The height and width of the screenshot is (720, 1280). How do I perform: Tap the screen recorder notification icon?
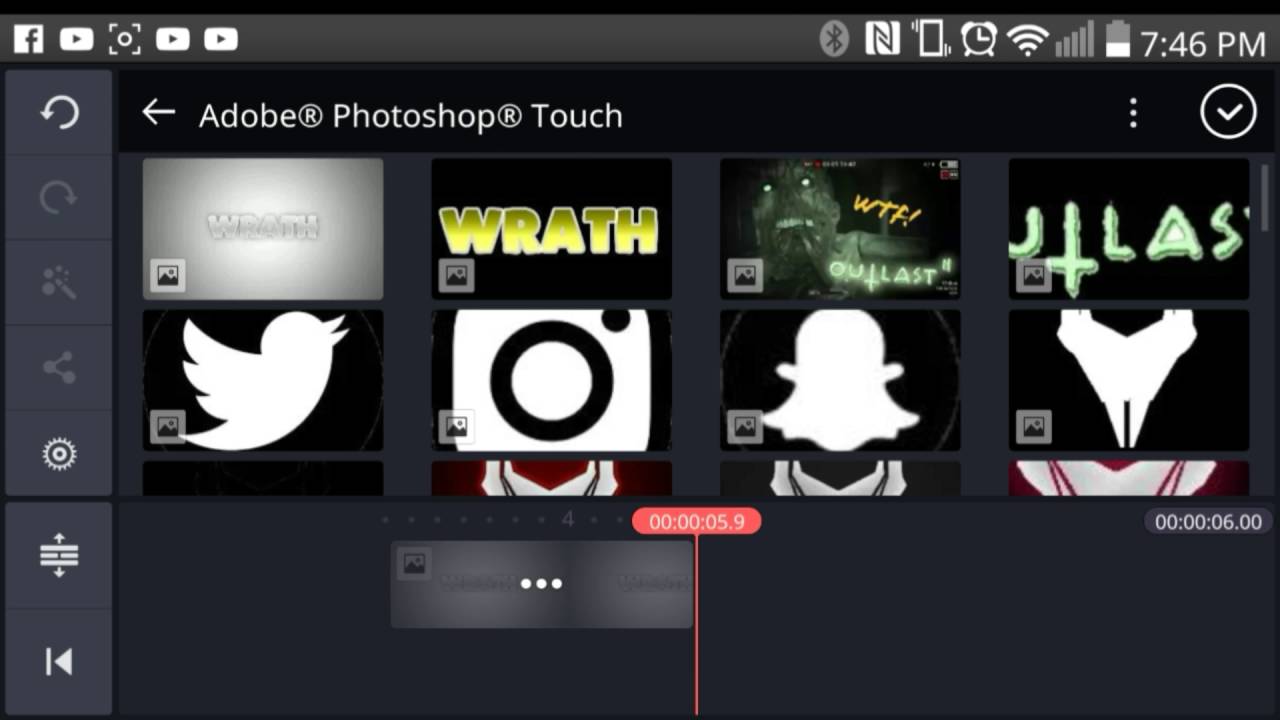point(124,39)
